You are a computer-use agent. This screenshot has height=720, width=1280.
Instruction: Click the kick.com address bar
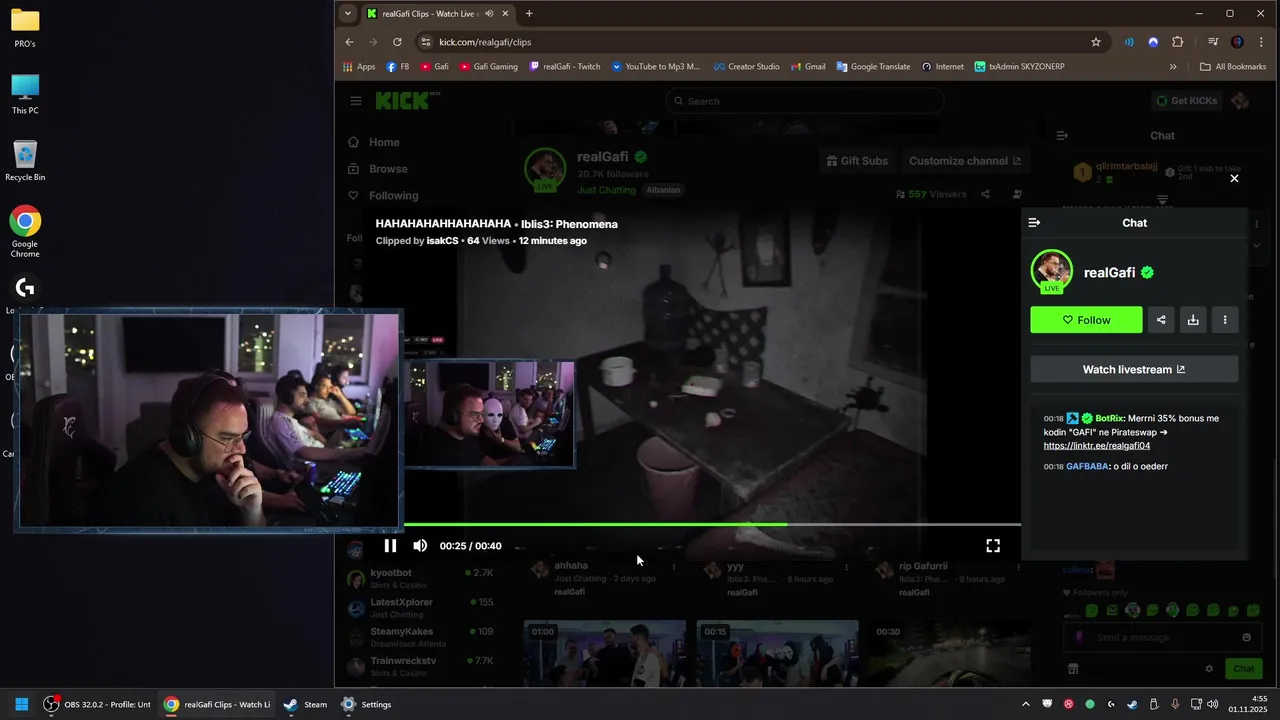pyautogui.click(x=750, y=42)
